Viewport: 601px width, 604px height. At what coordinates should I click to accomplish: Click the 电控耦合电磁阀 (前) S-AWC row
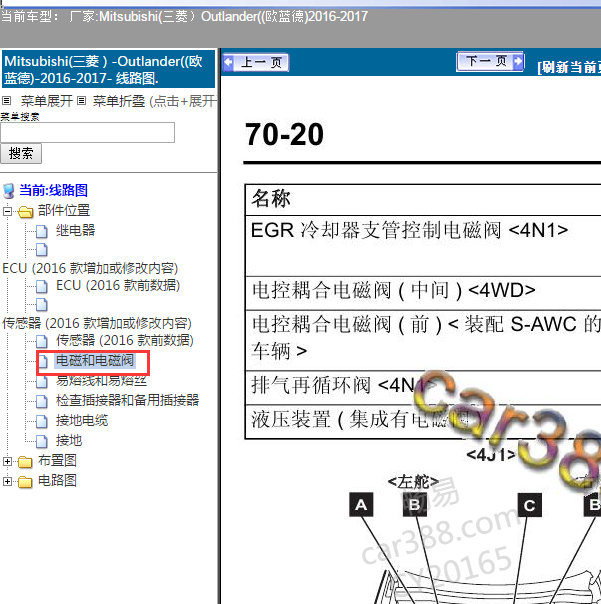tap(423, 341)
